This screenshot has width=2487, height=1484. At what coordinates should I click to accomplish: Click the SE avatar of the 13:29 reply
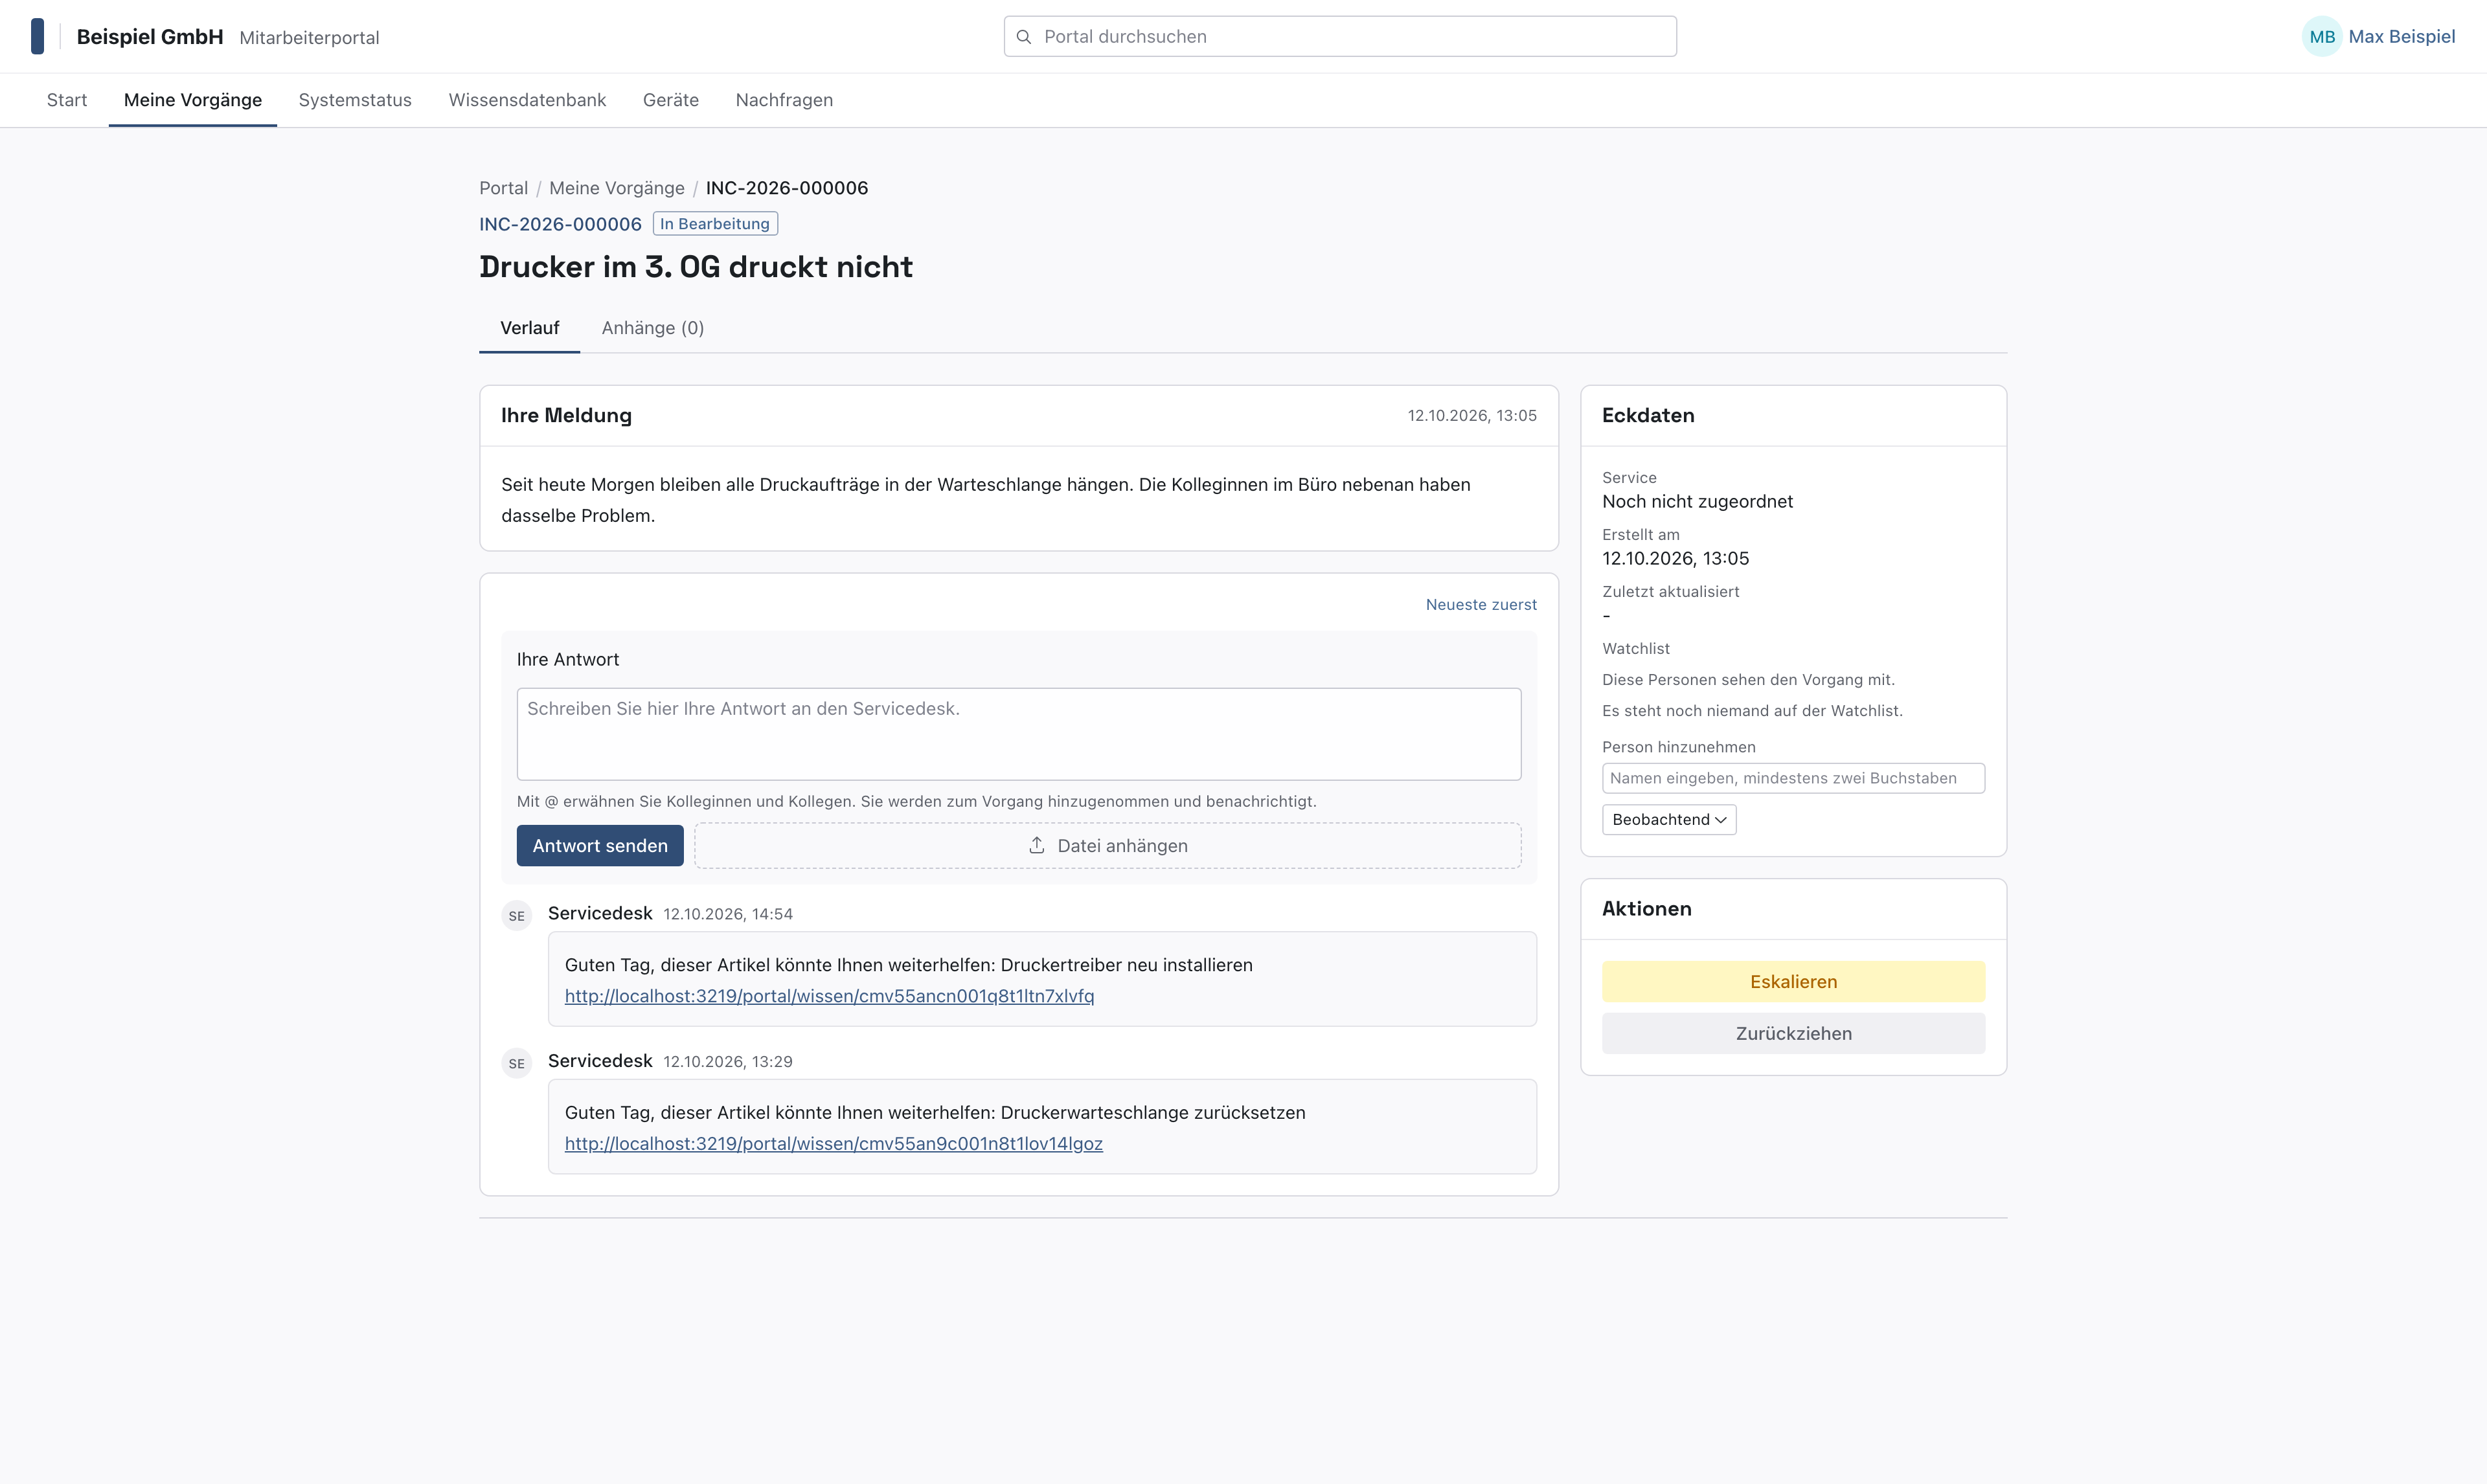[516, 1063]
